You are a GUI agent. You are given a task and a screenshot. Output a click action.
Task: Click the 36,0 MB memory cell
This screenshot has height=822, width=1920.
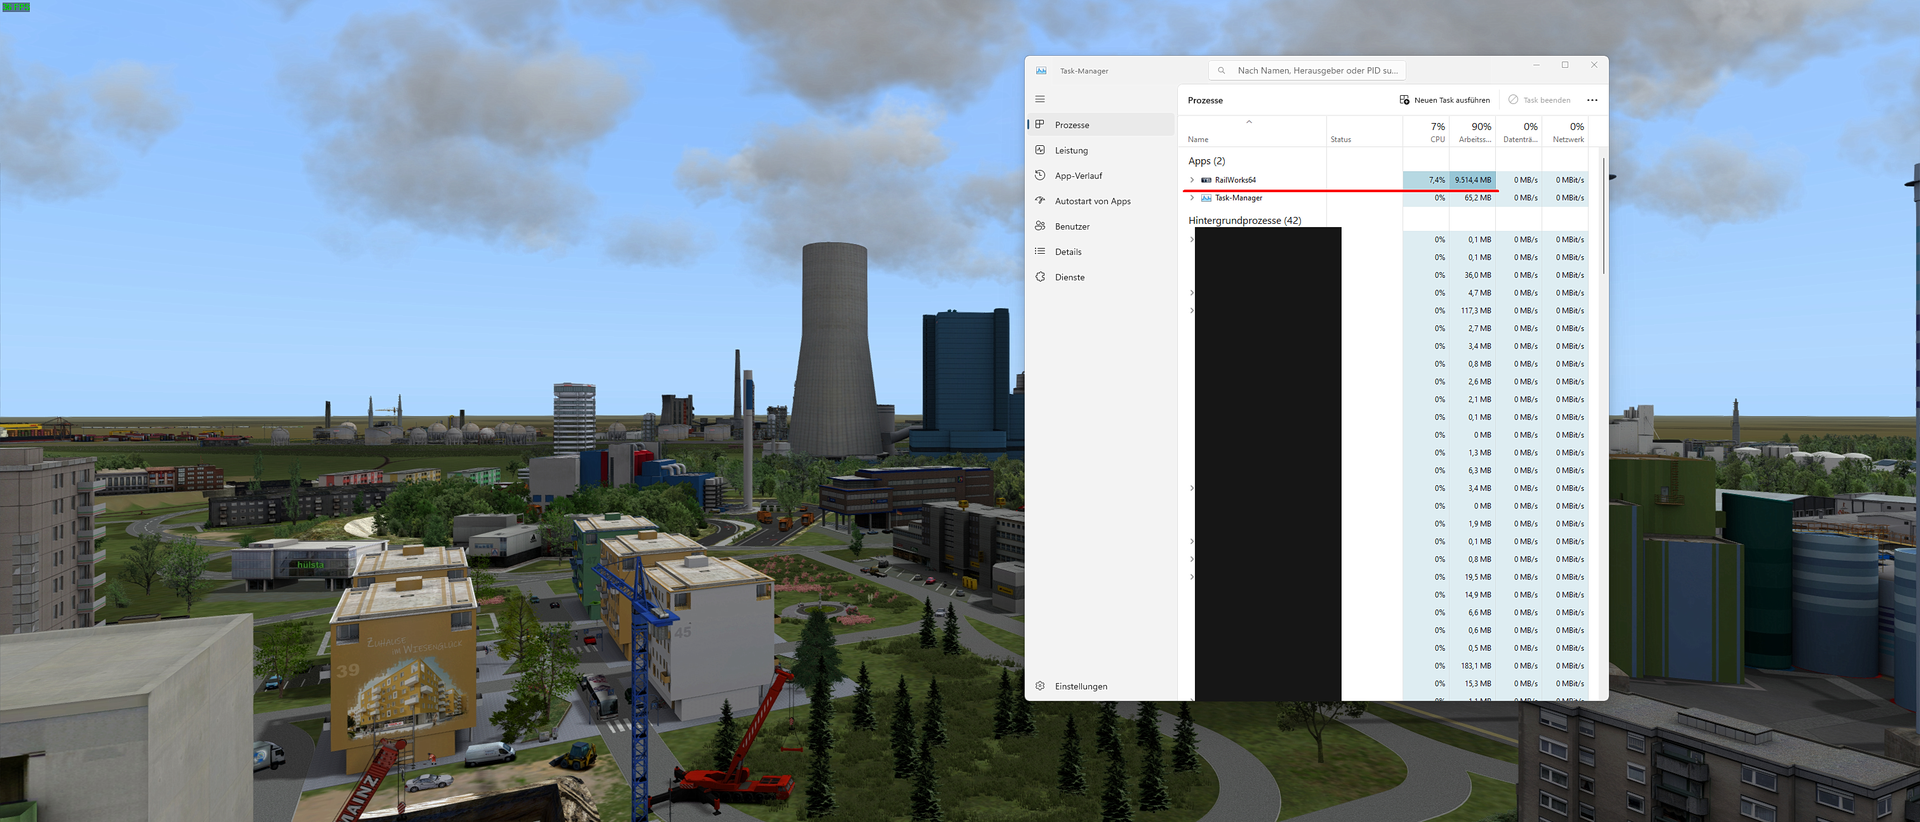[1473, 275]
